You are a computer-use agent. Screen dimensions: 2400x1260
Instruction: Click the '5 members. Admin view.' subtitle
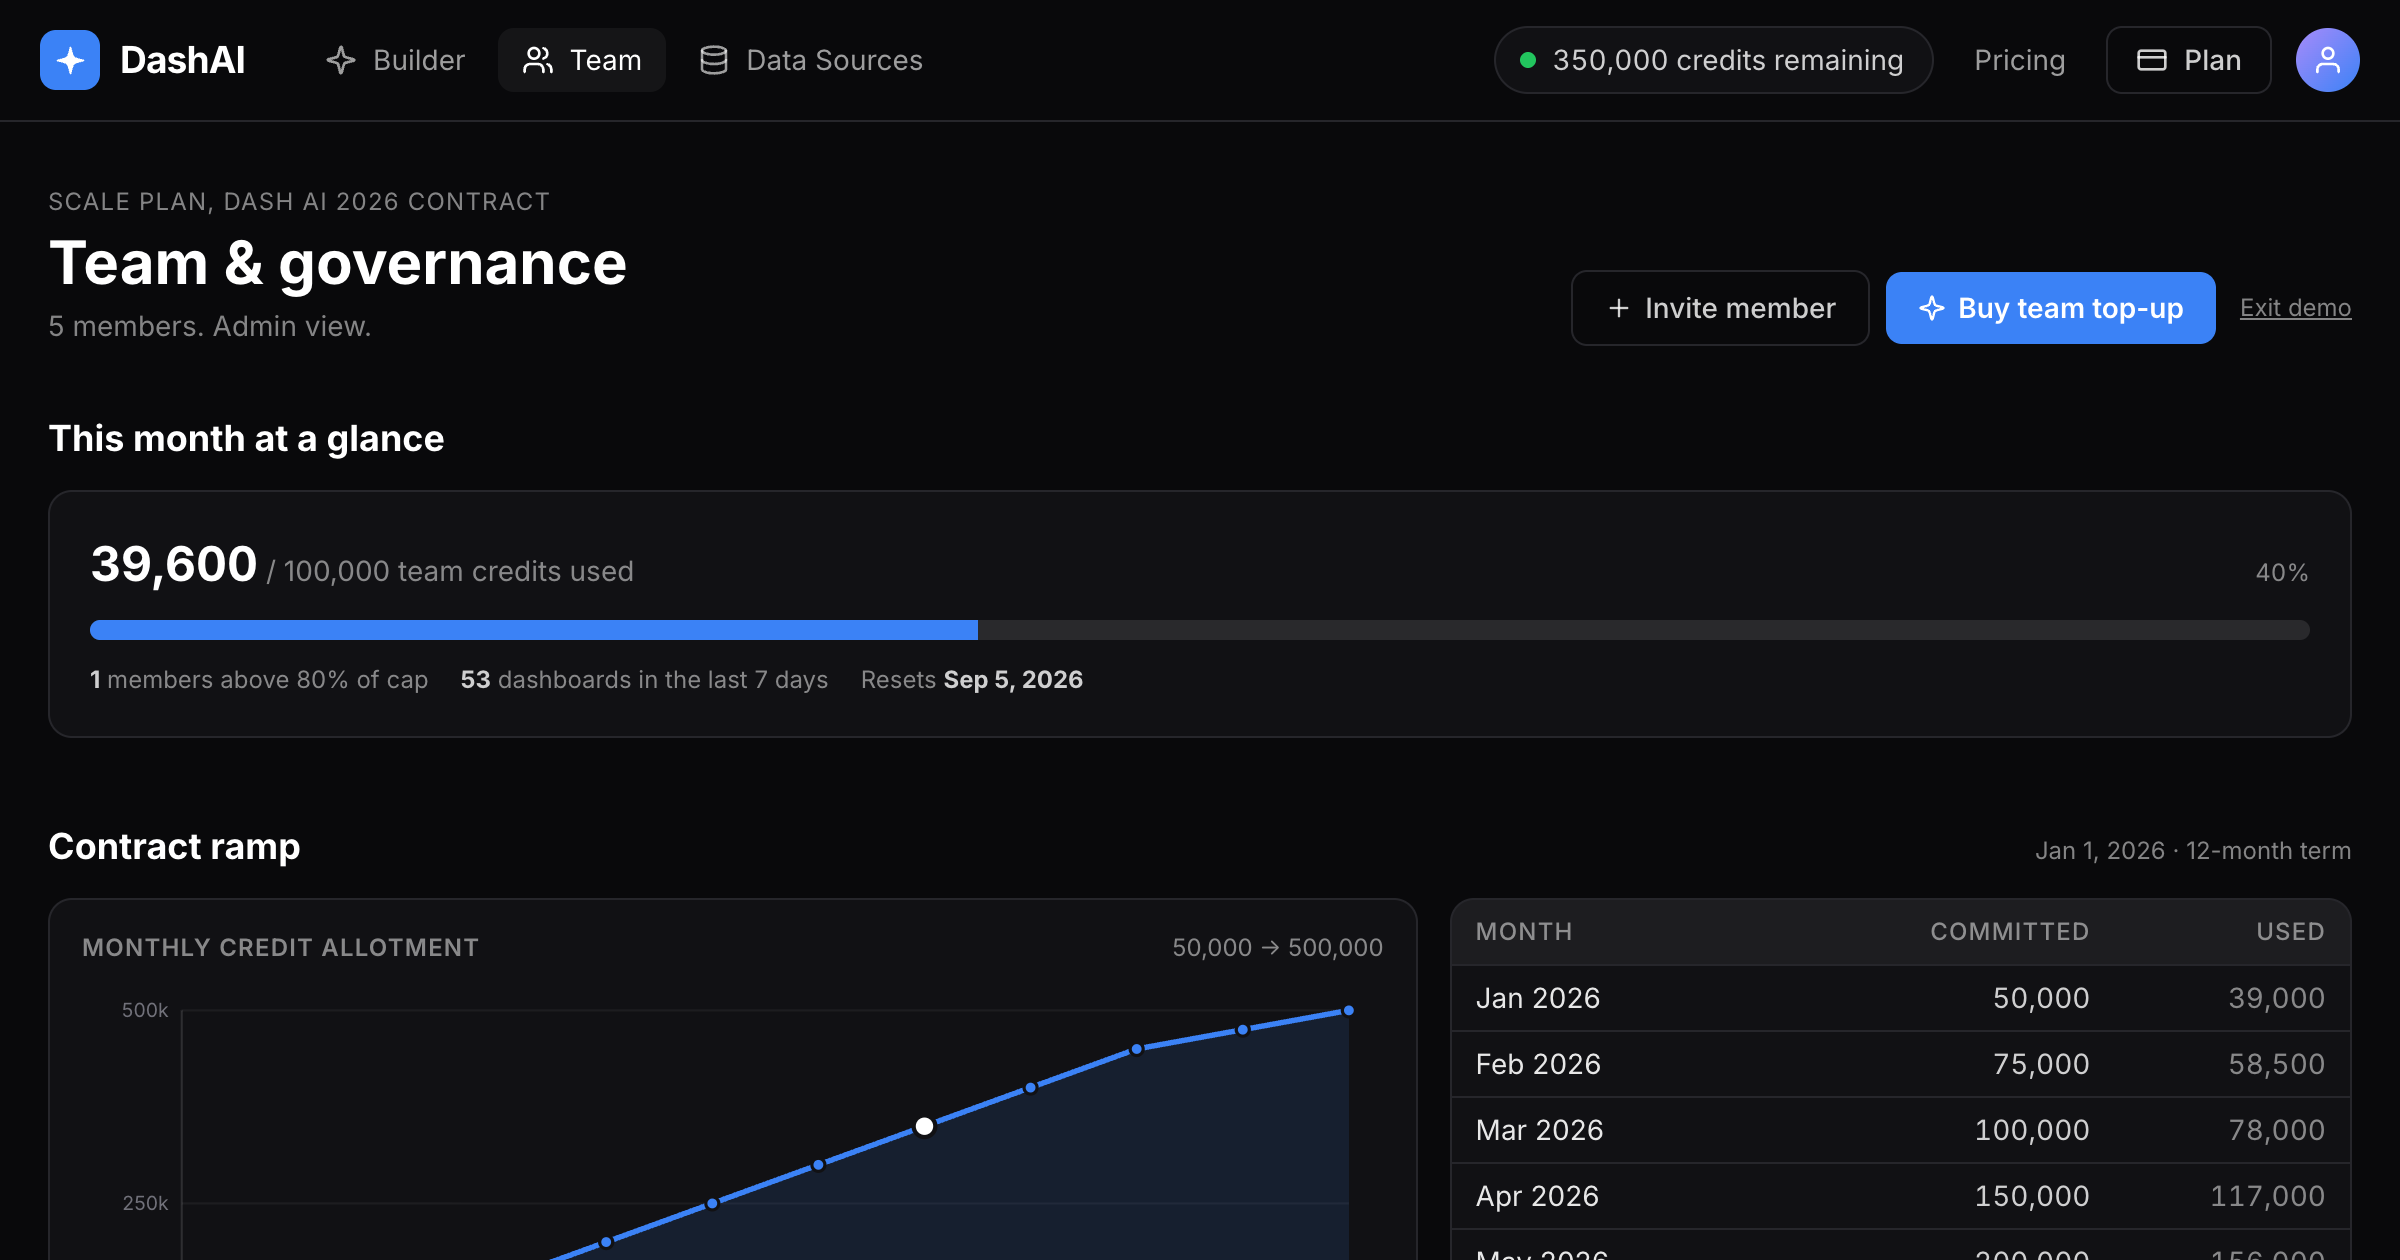[210, 327]
